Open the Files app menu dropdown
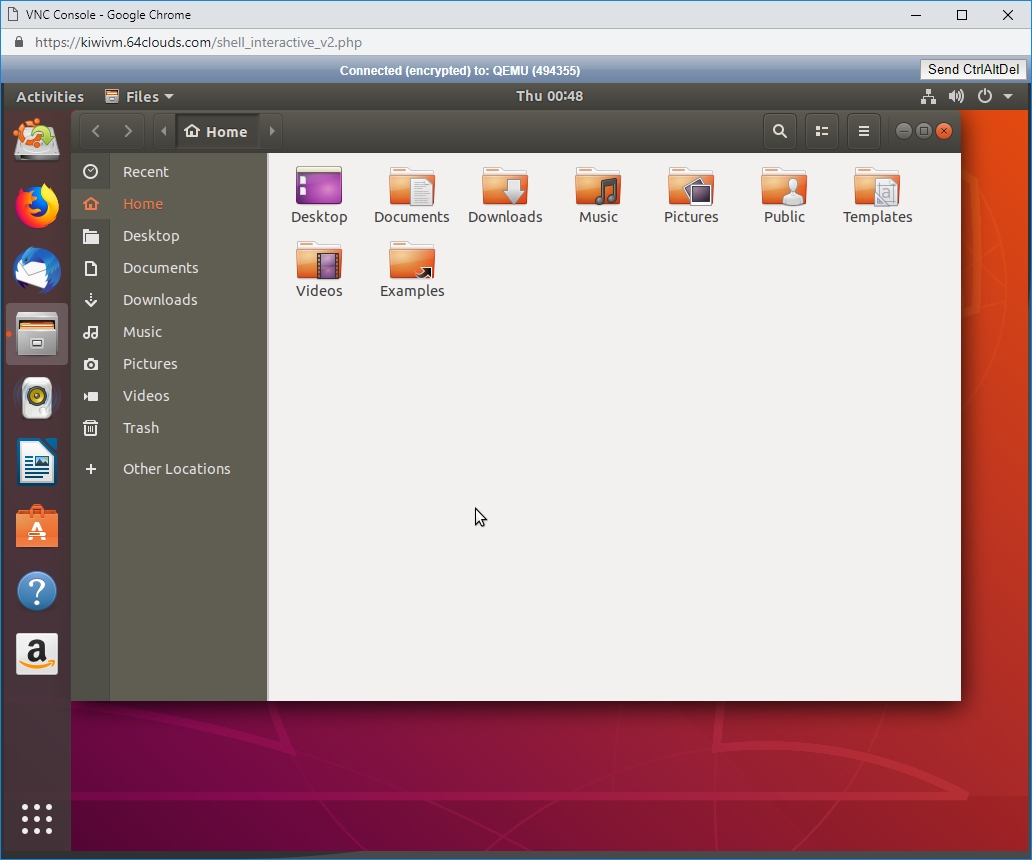This screenshot has width=1032, height=860. 139,97
